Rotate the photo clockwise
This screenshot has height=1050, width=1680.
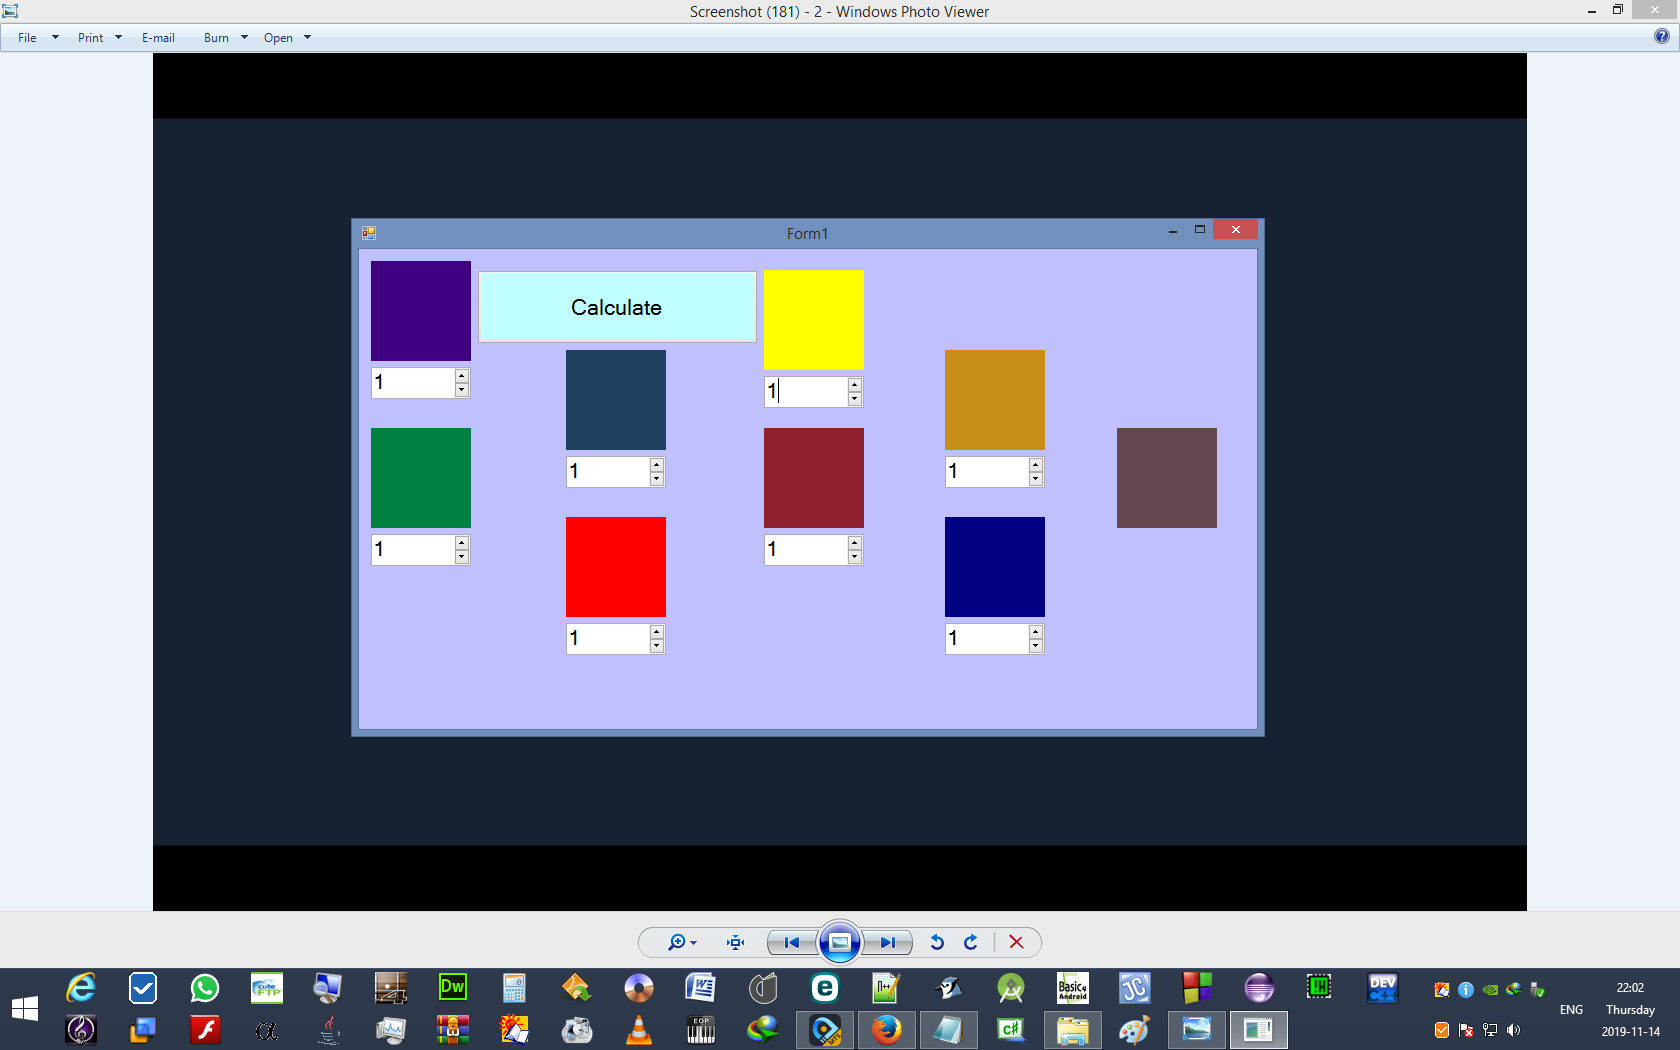(x=970, y=942)
